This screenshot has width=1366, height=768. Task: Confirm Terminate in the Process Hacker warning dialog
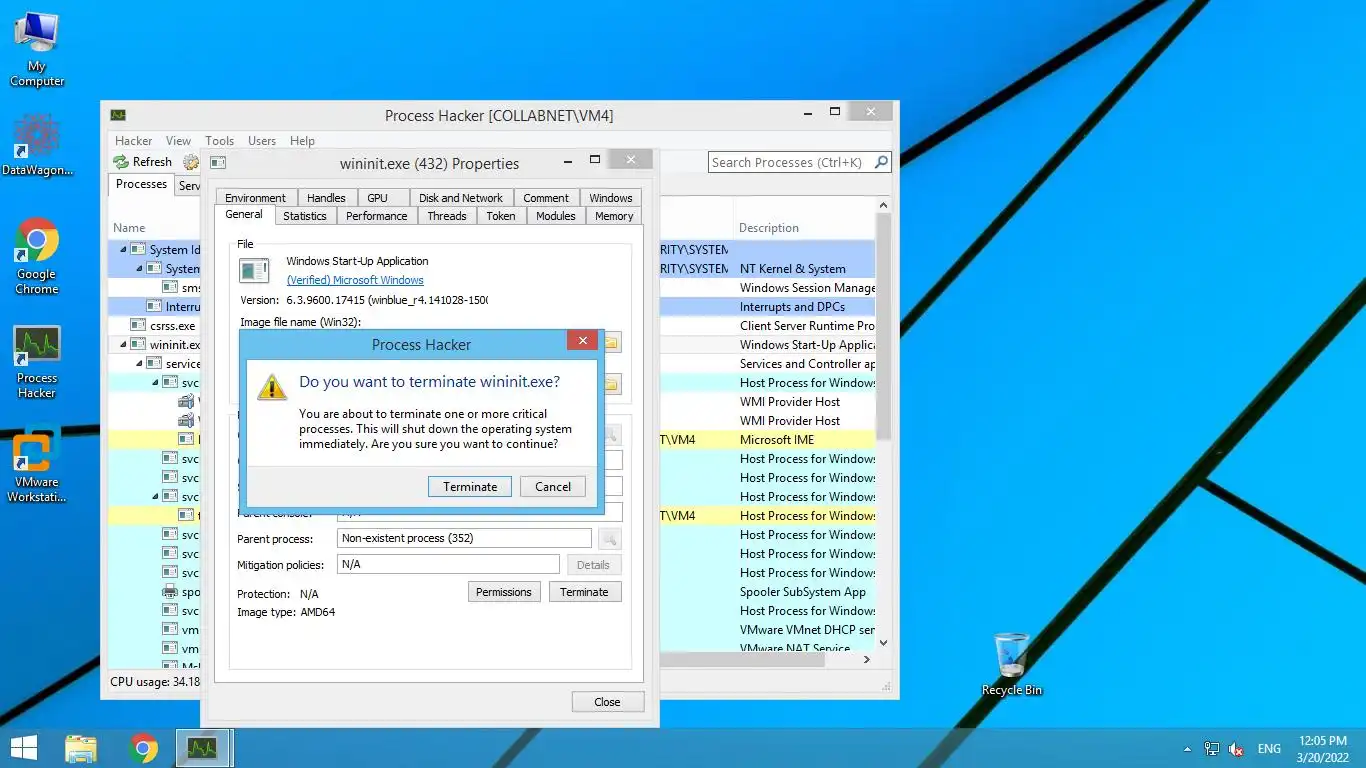pos(470,486)
